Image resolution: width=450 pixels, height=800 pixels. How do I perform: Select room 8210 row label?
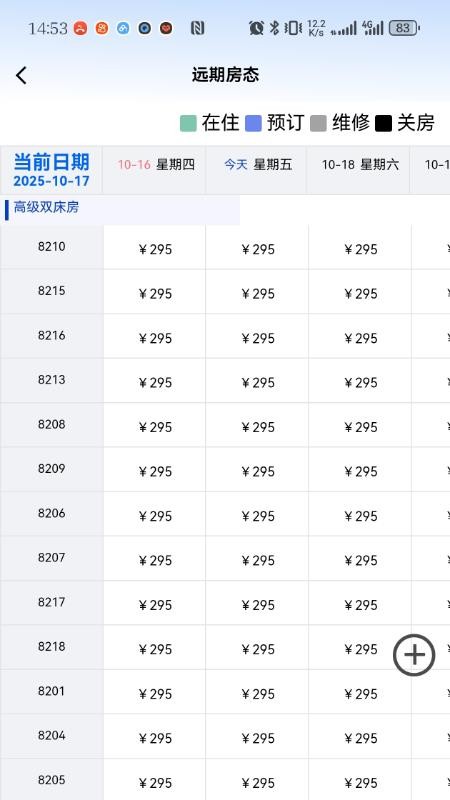pos(52,247)
